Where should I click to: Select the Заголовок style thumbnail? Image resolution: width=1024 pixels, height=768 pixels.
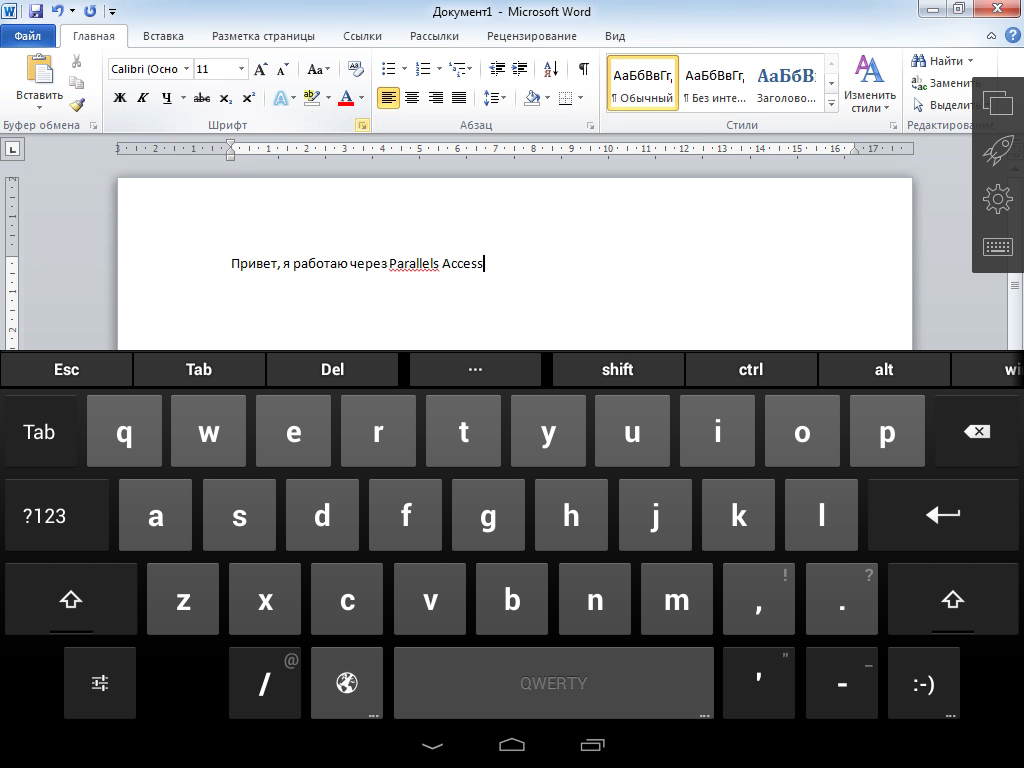point(786,84)
